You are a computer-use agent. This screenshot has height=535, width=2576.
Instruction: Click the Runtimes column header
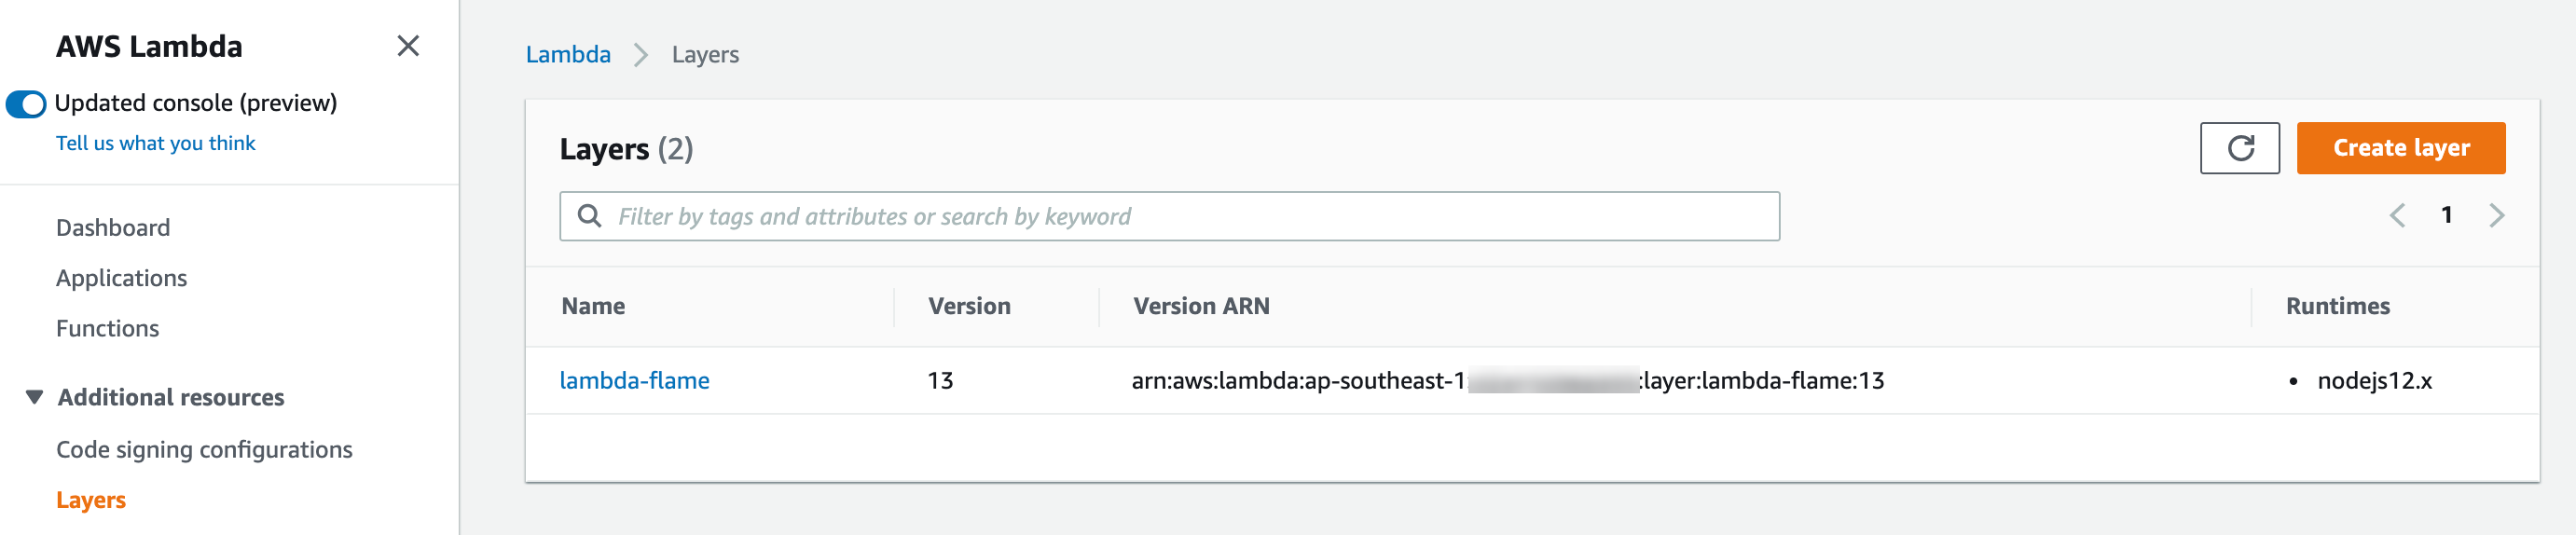(x=2337, y=306)
